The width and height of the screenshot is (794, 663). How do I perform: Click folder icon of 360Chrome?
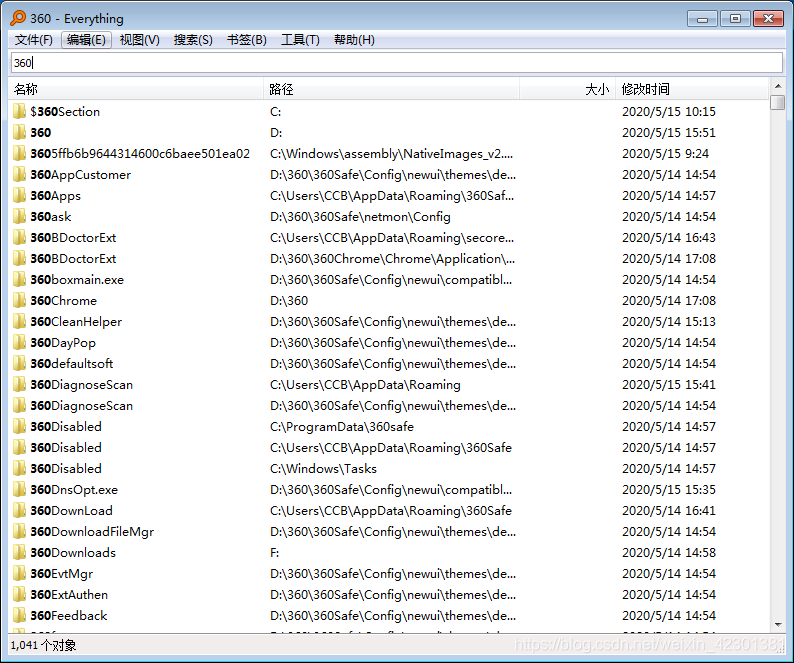[x=19, y=301]
